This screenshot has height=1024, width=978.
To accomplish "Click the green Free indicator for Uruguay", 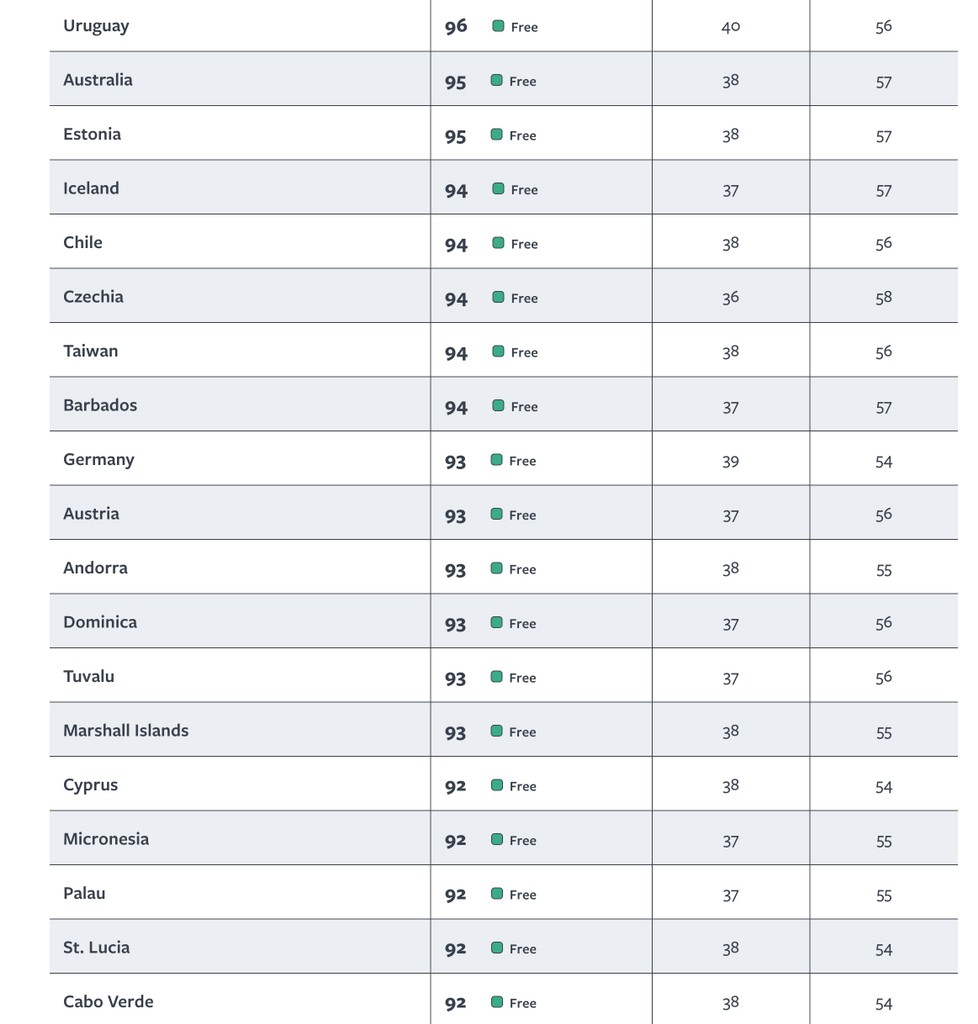I will coord(498,26).
